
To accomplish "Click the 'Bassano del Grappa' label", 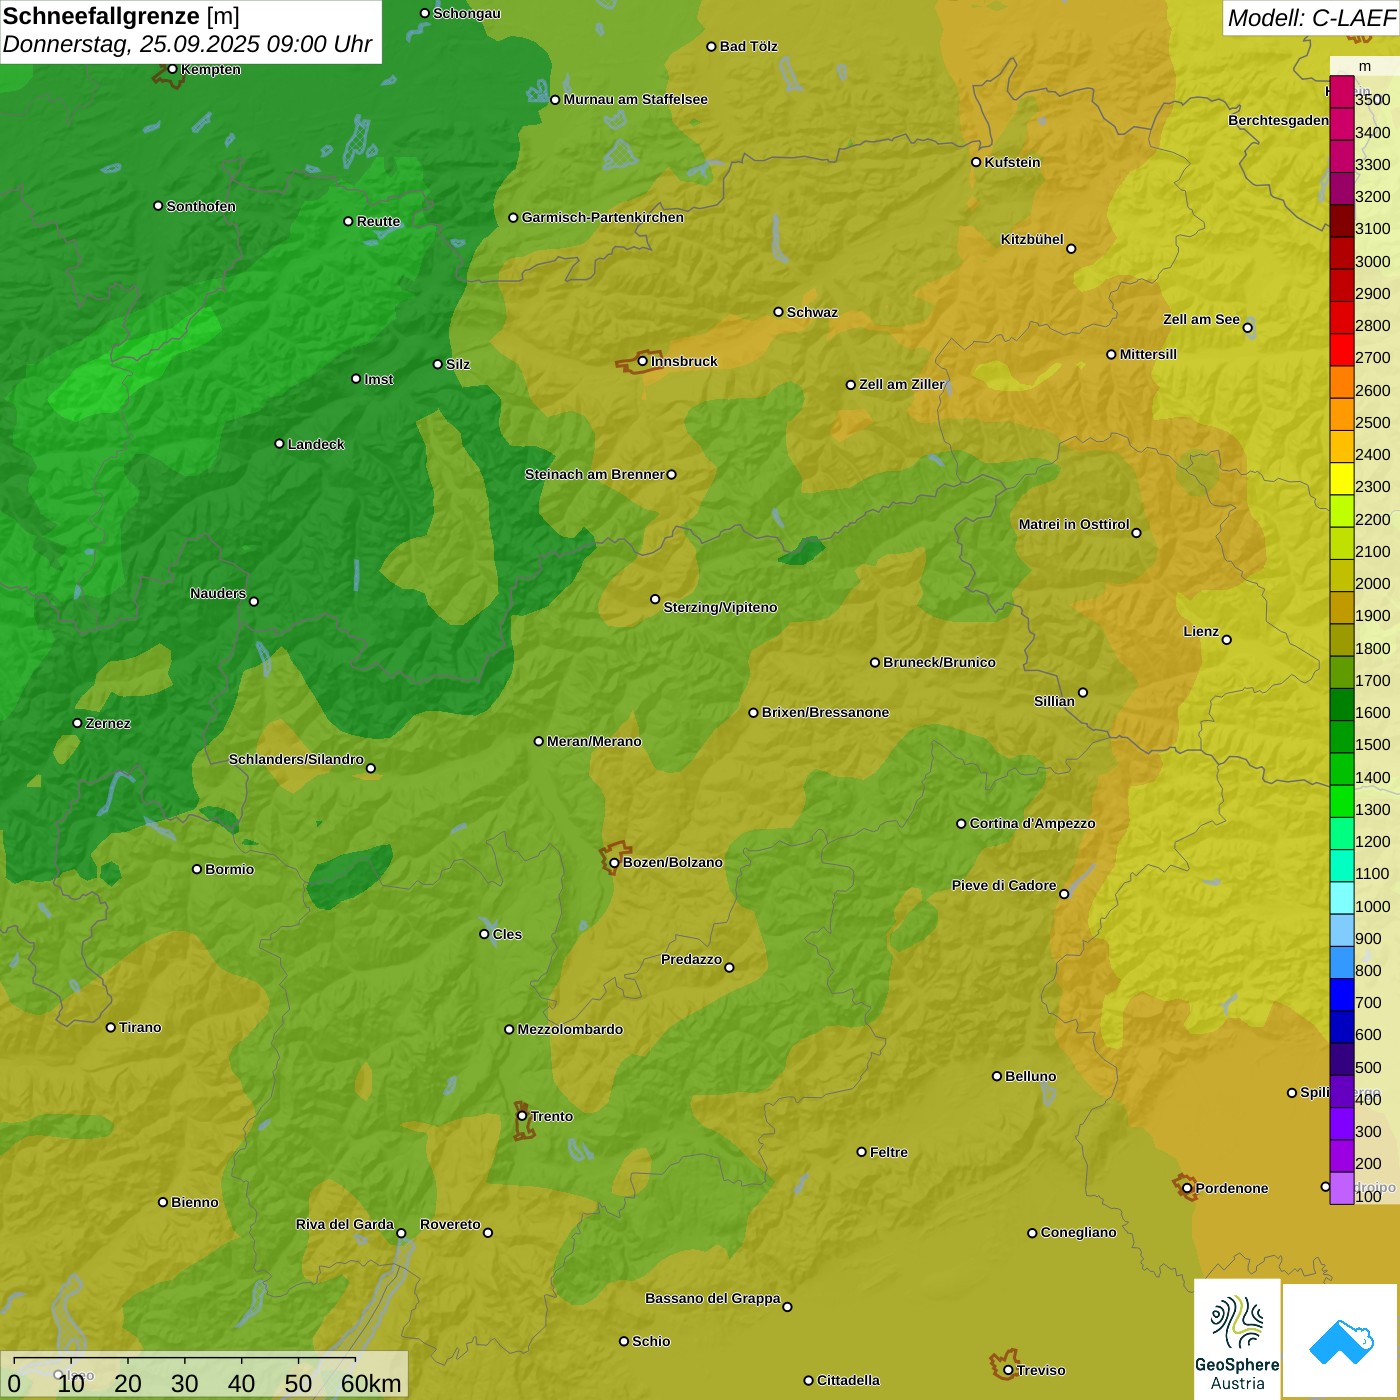I will tap(713, 1298).
